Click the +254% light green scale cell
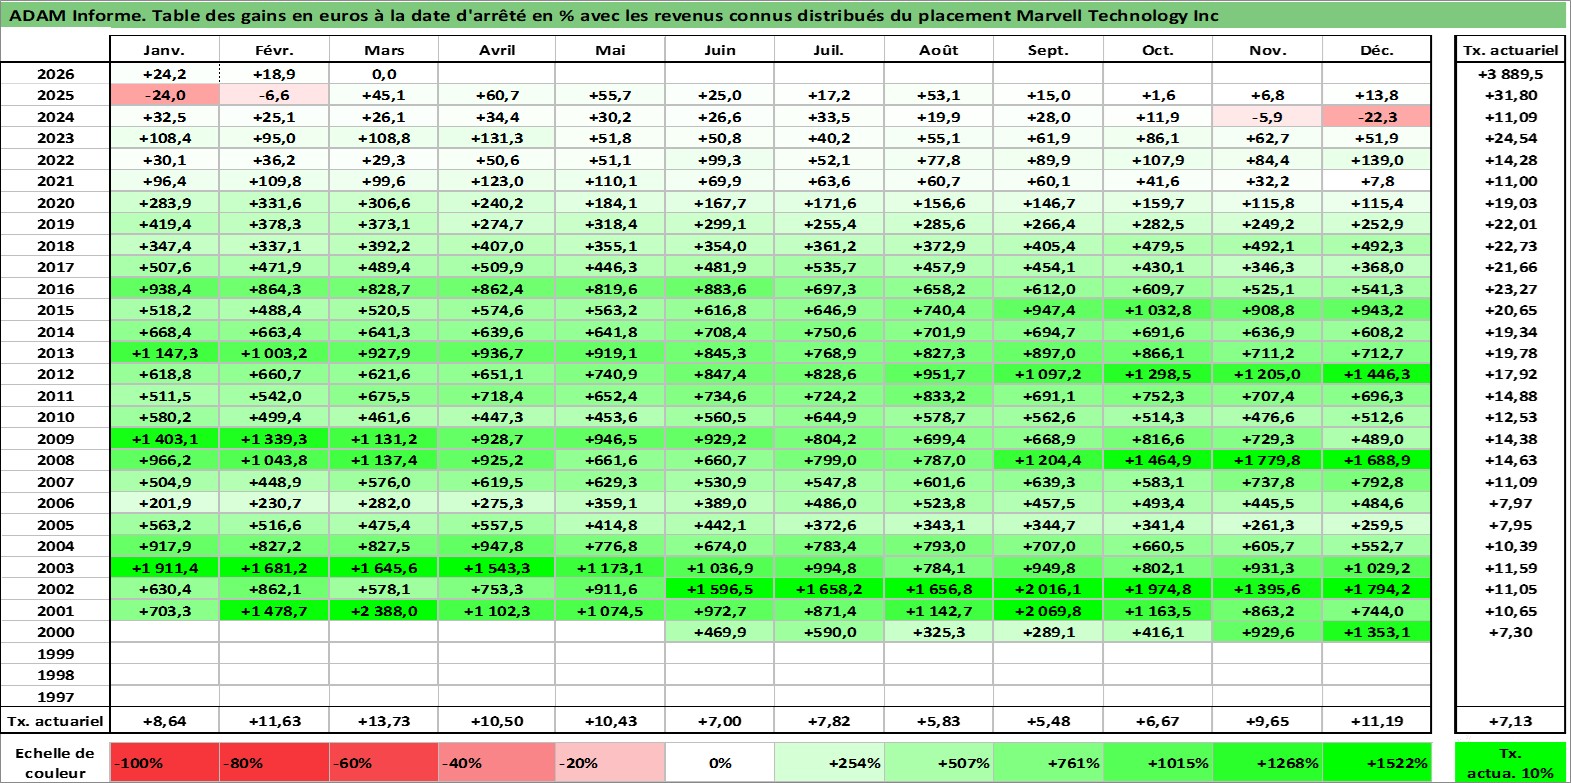The image size is (1571, 783). coord(829,763)
